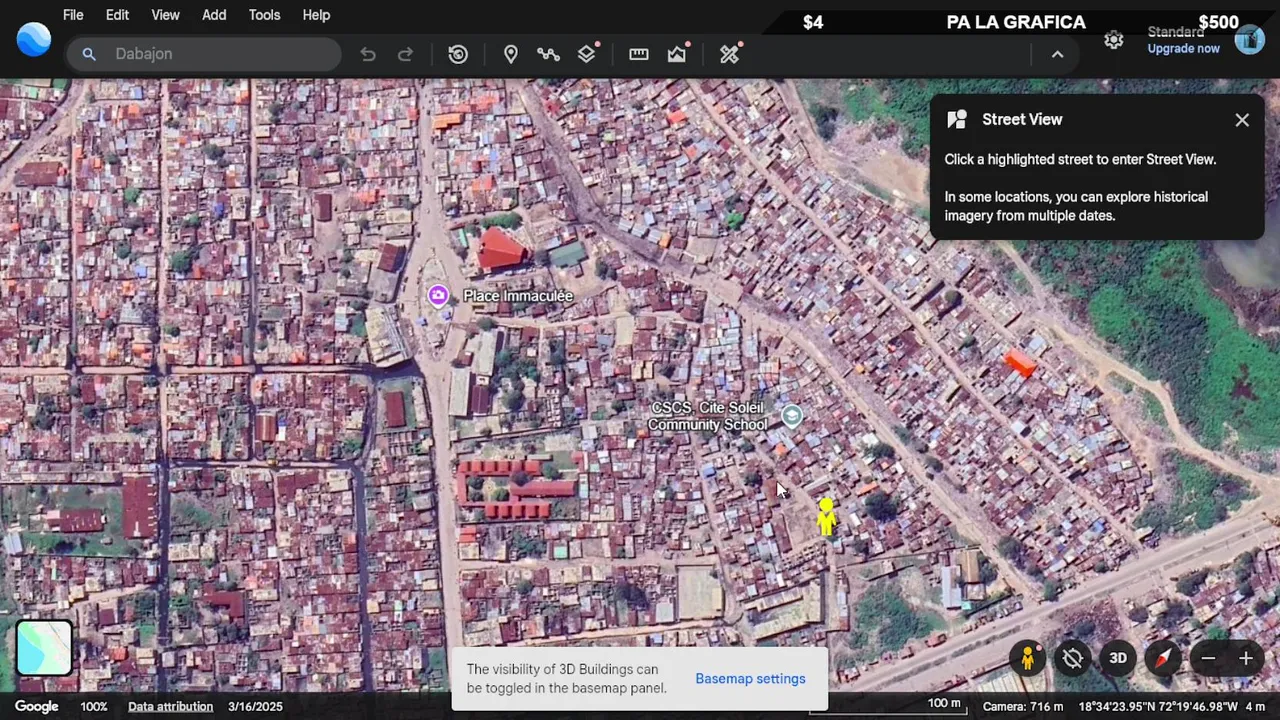The height and width of the screenshot is (720, 1280).
Task: Select the draw path or polygon tool
Action: [548, 54]
